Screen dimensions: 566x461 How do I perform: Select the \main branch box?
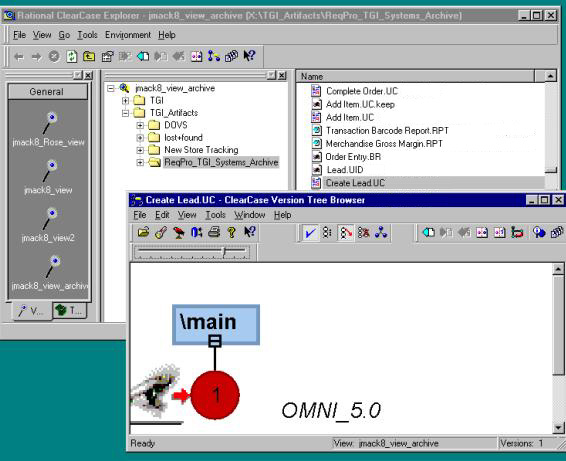pyautogui.click(x=216, y=325)
